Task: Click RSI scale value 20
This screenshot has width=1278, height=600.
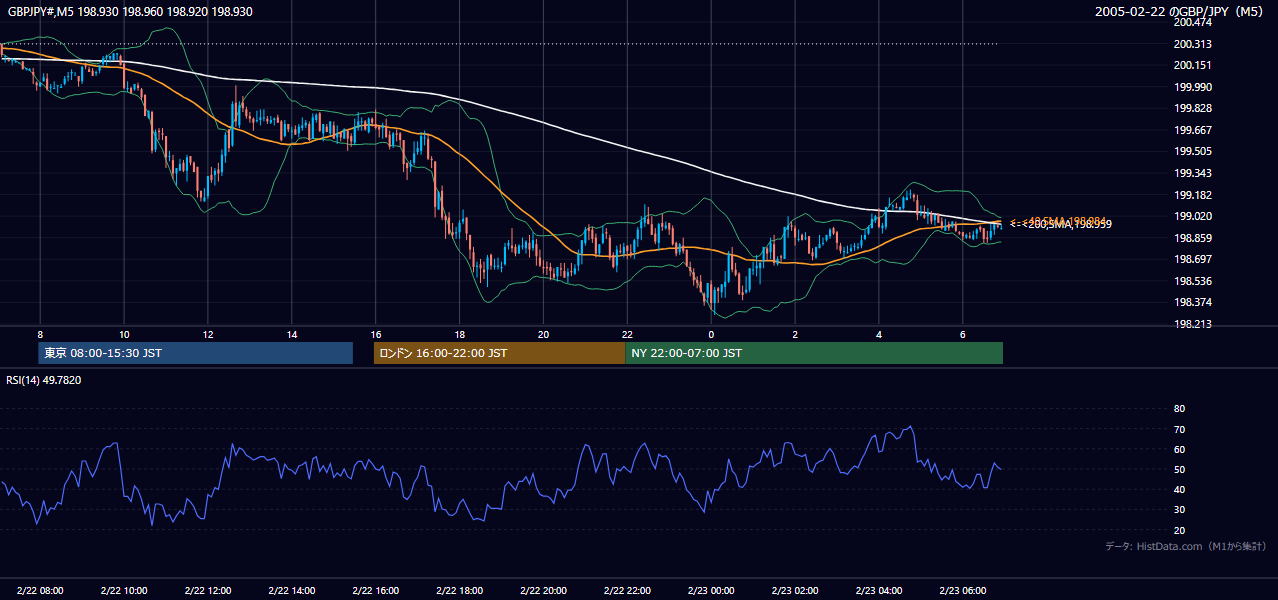Action: [1179, 530]
